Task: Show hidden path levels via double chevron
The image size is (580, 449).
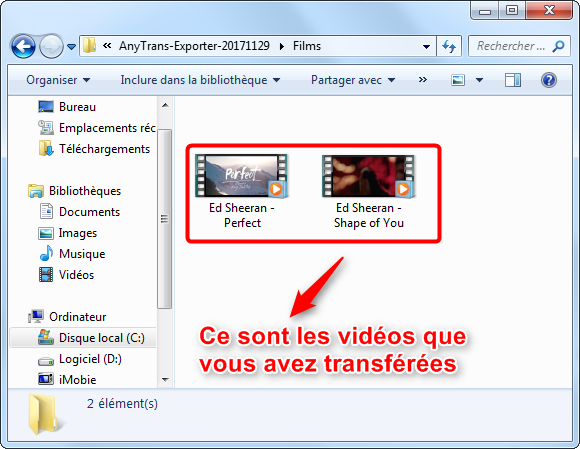Action: click(107, 45)
